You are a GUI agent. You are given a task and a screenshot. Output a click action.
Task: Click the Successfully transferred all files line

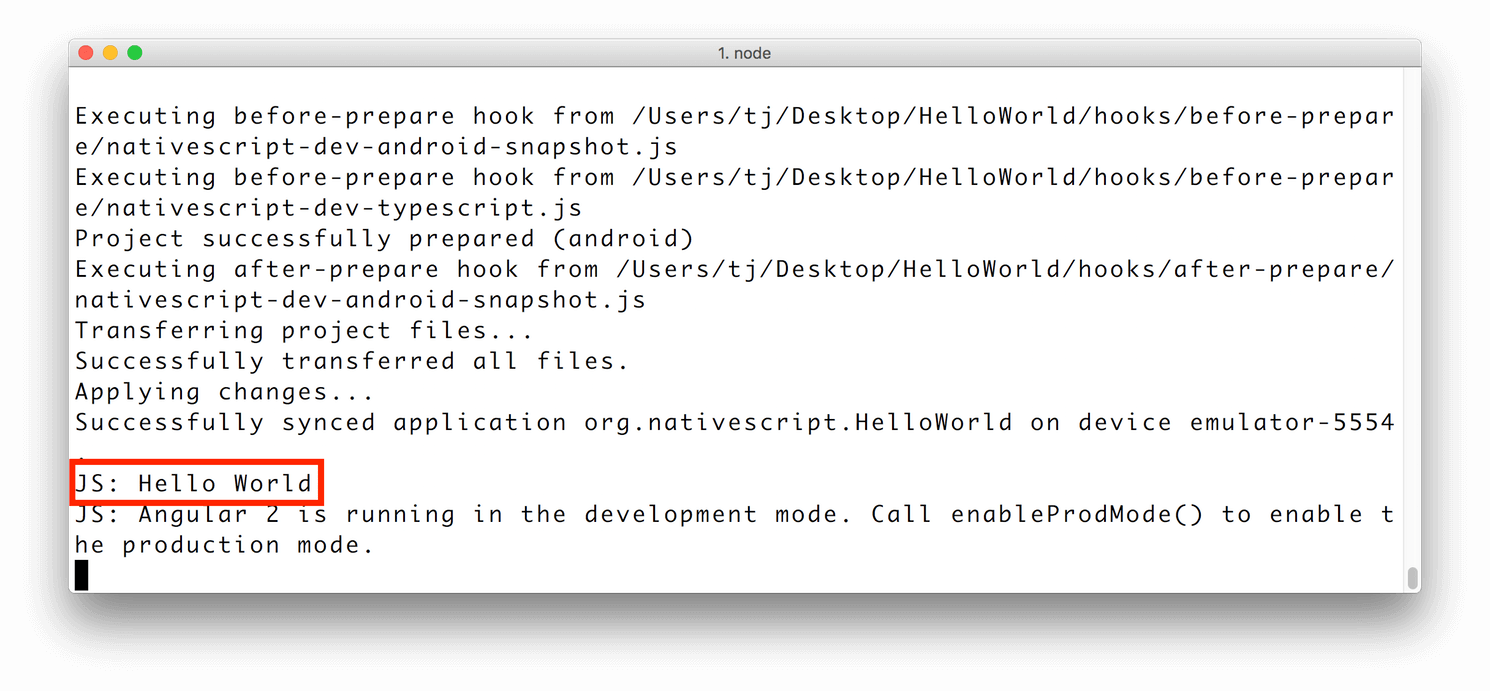[x=350, y=360]
